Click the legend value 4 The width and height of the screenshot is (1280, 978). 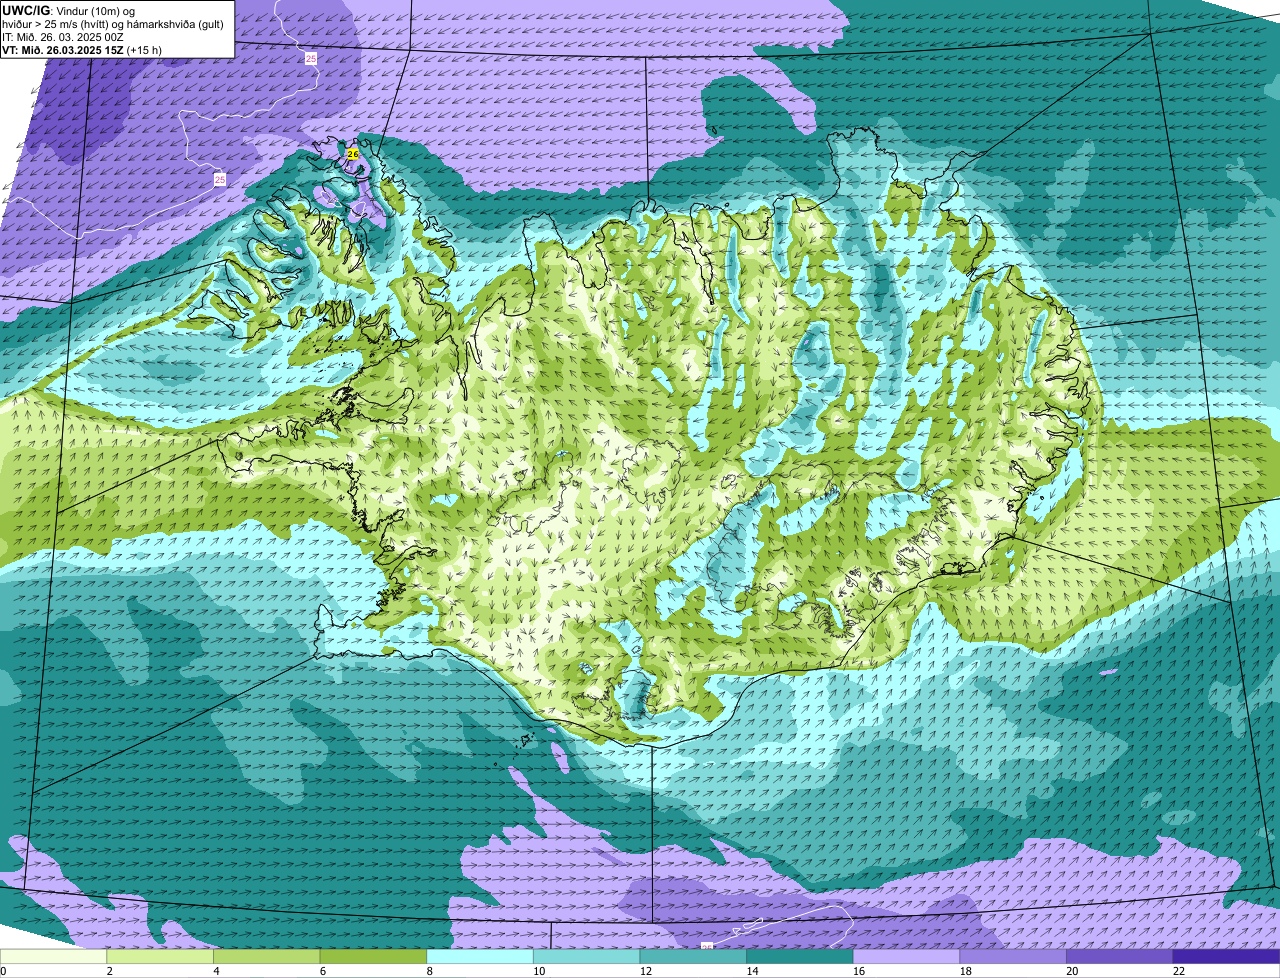pos(216,971)
